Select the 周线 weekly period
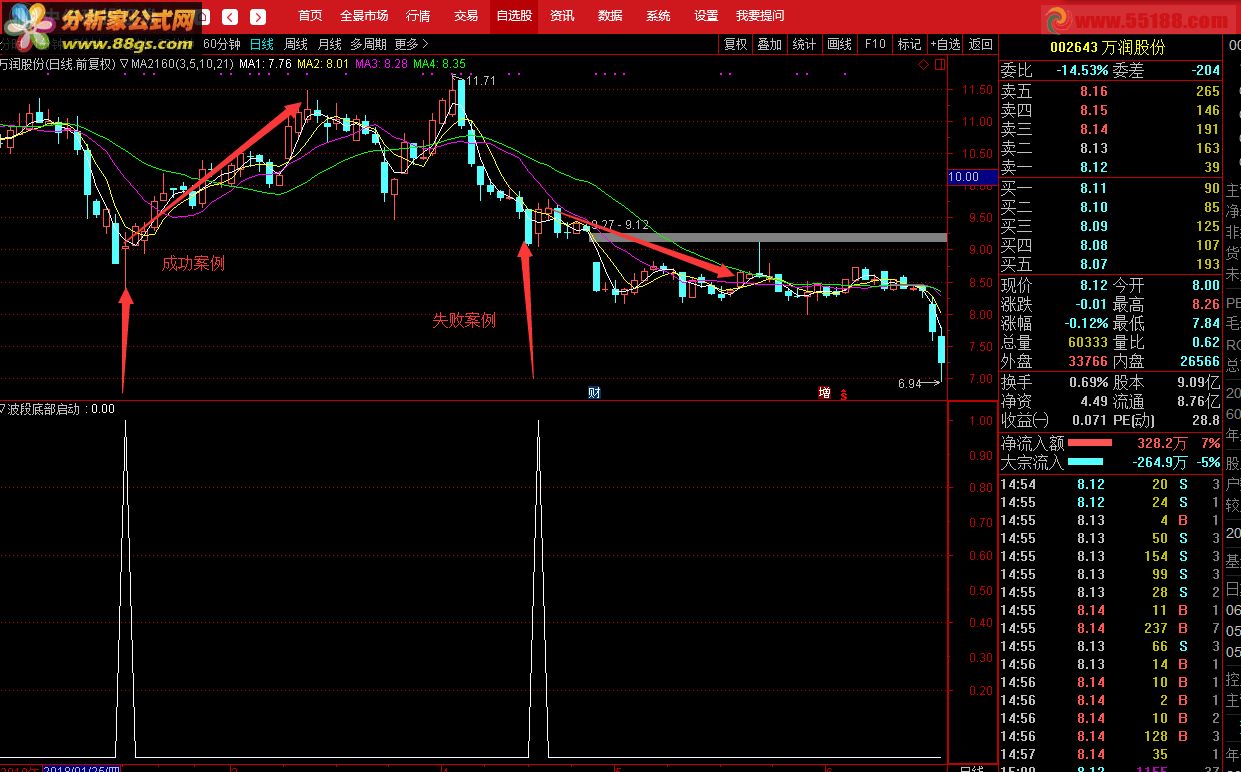The width and height of the screenshot is (1241, 772). tap(296, 44)
